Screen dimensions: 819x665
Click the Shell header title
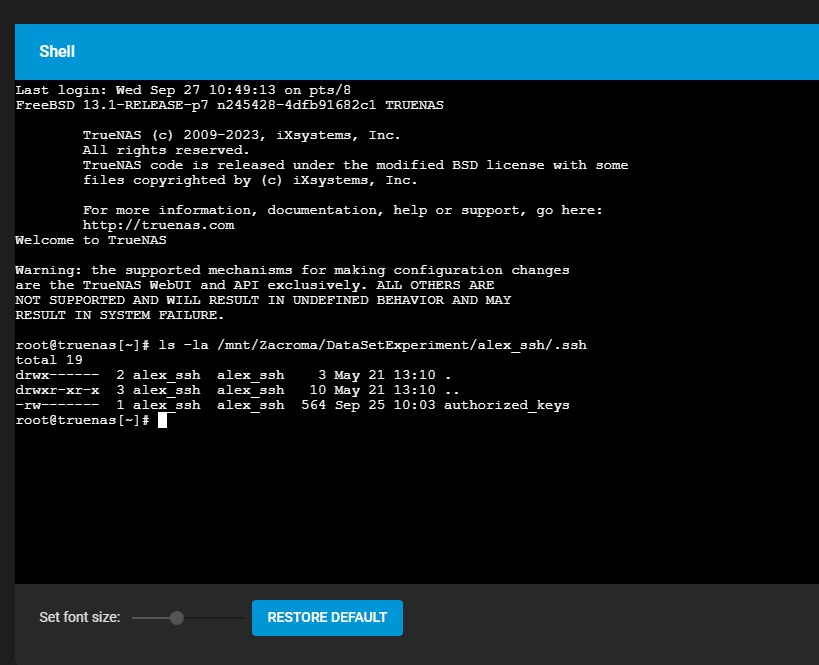(x=57, y=51)
